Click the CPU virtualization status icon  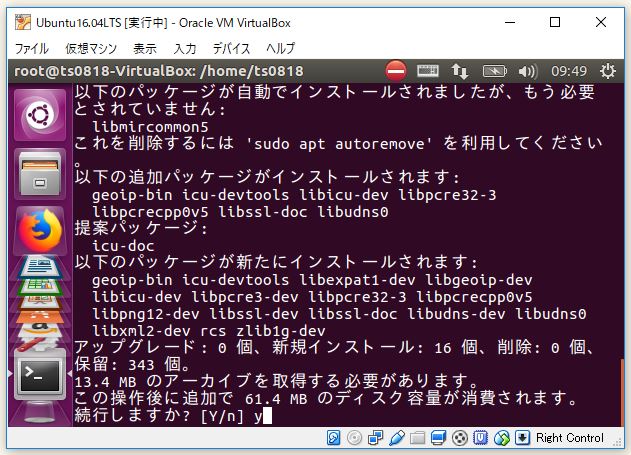pos(480,438)
